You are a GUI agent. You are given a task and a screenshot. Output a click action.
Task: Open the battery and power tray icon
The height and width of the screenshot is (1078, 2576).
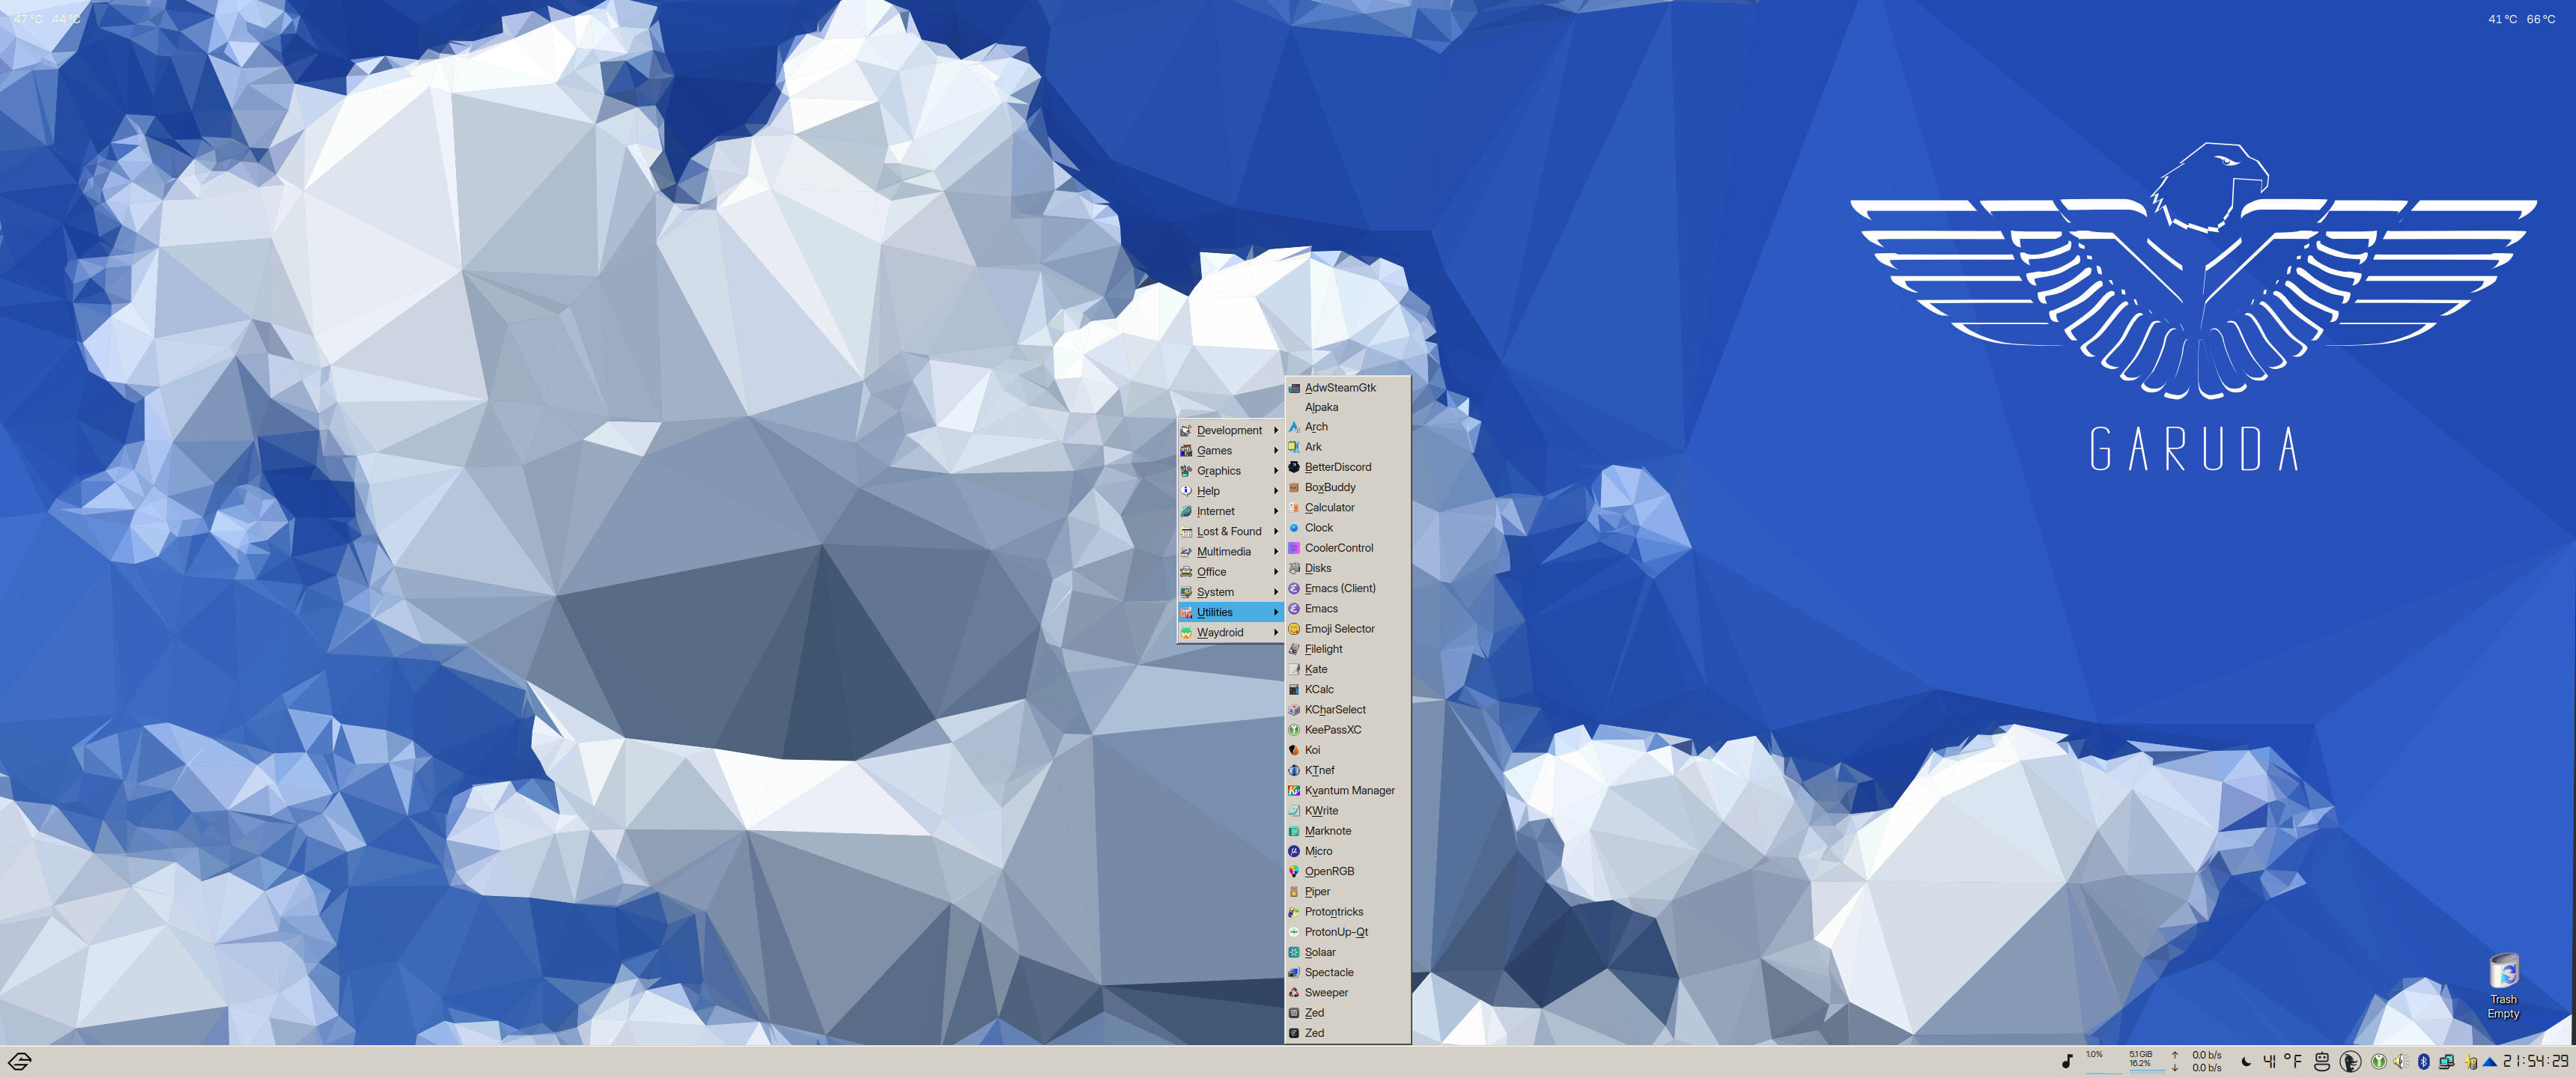tap(2470, 1062)
